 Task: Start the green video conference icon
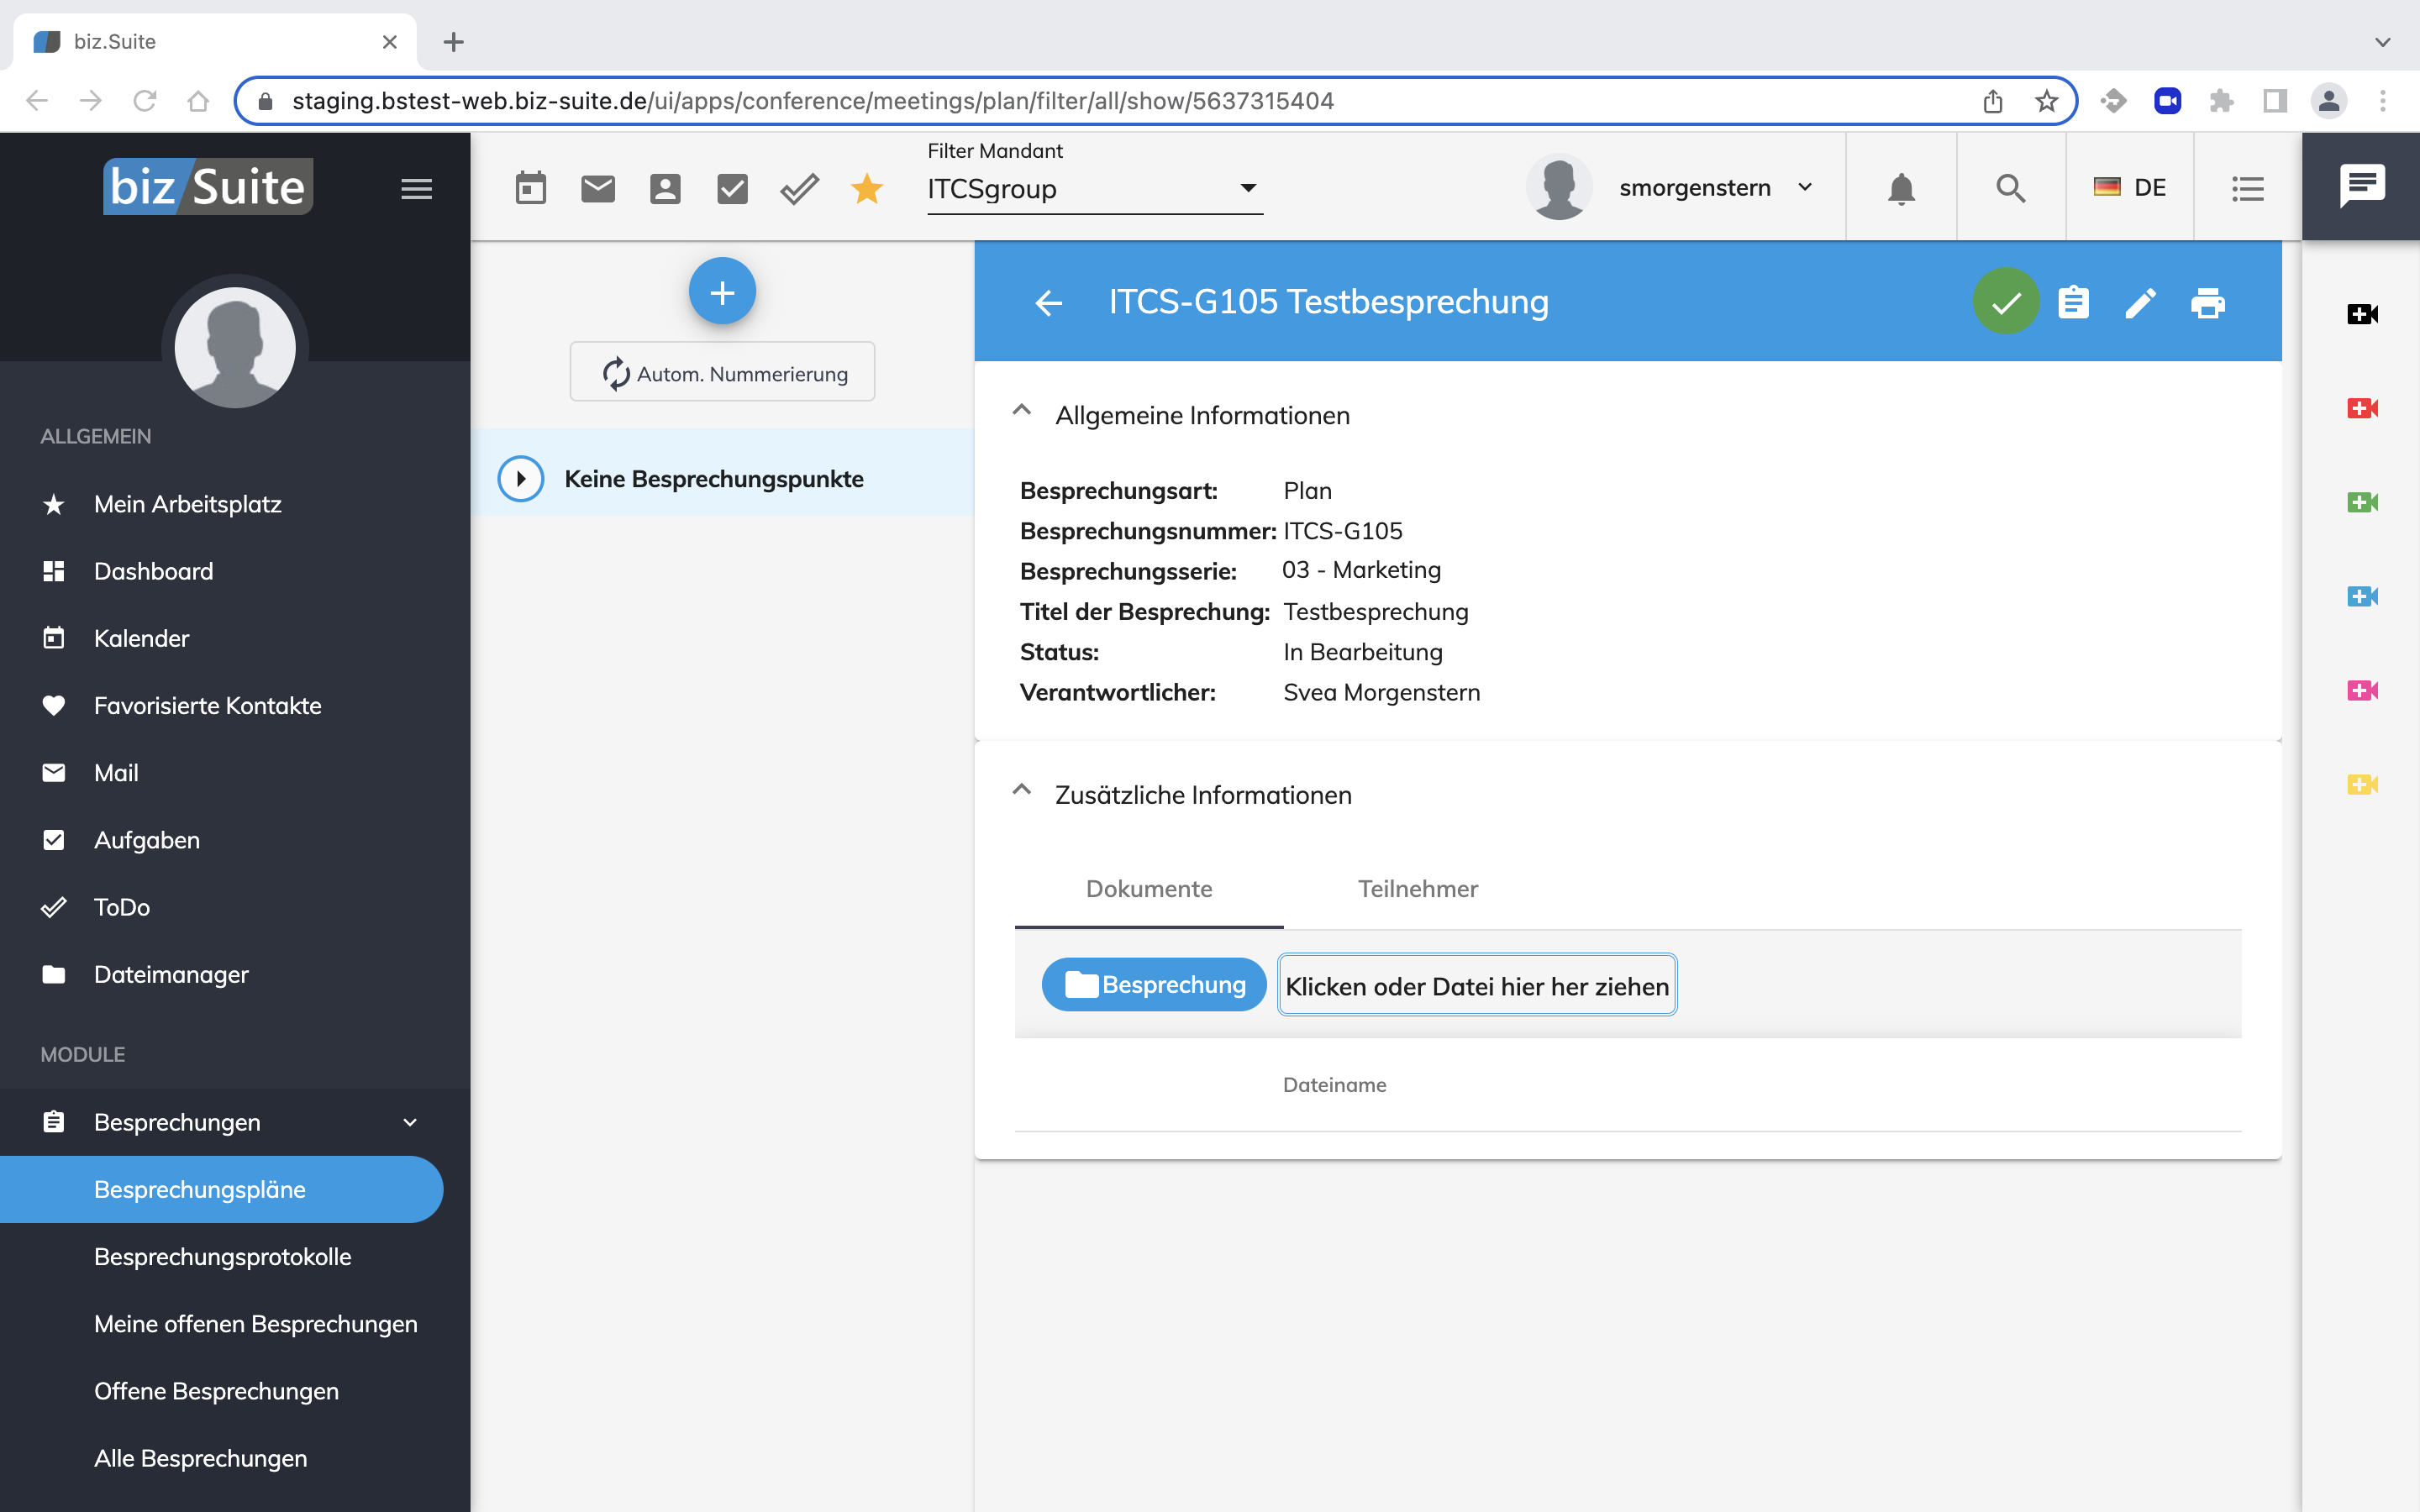click(x=2362, y=502)
